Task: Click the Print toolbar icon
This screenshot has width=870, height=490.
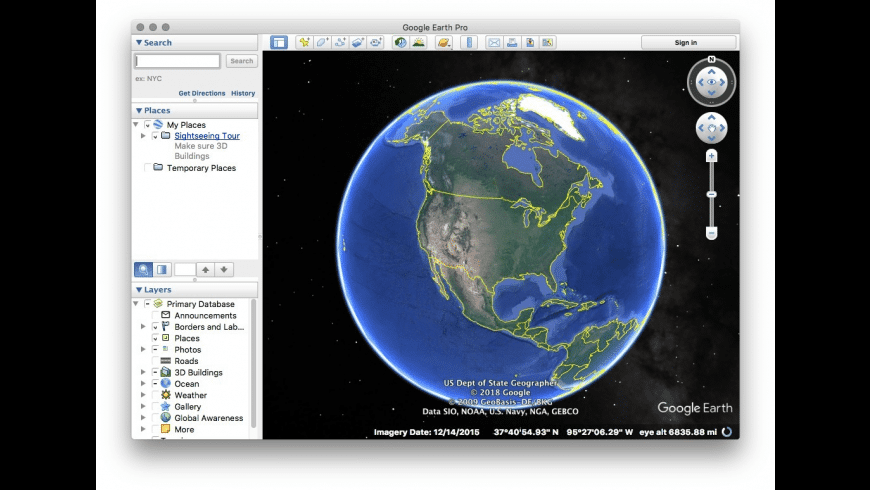Action: click(x=511, y=42)
